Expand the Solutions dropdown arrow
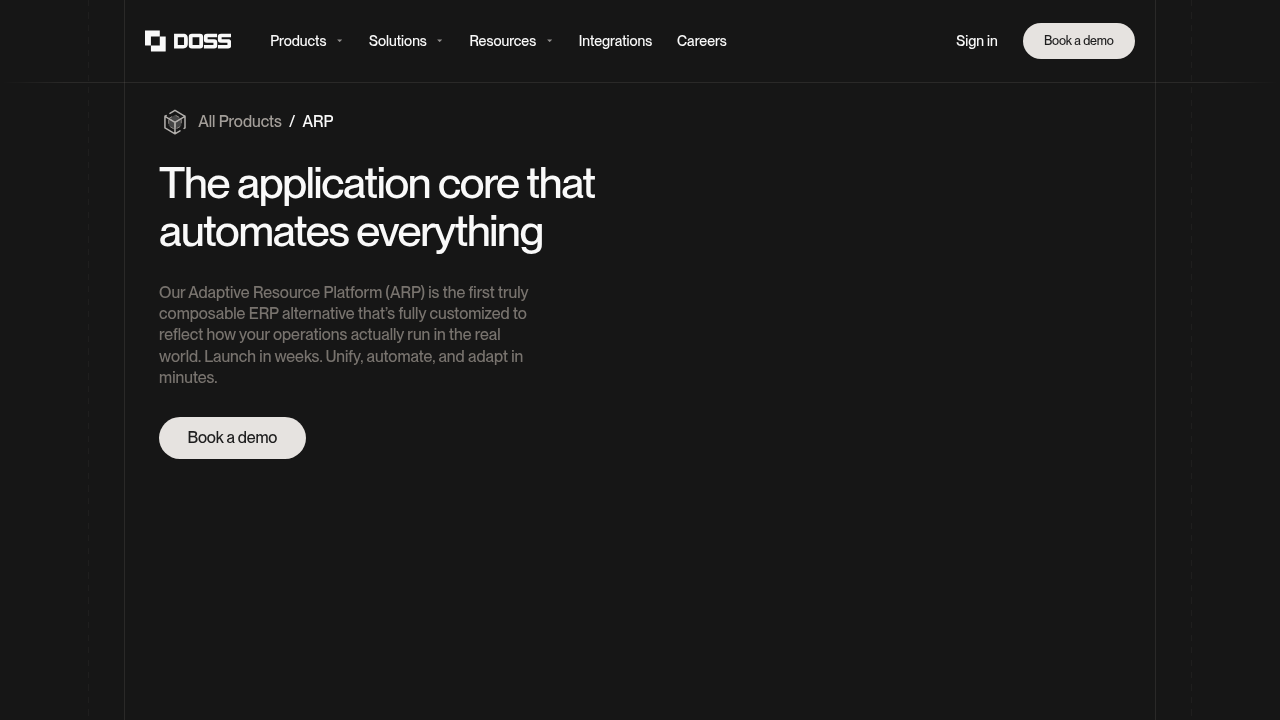This screenshot has height=720, width=1280. (x=440, y=41)
